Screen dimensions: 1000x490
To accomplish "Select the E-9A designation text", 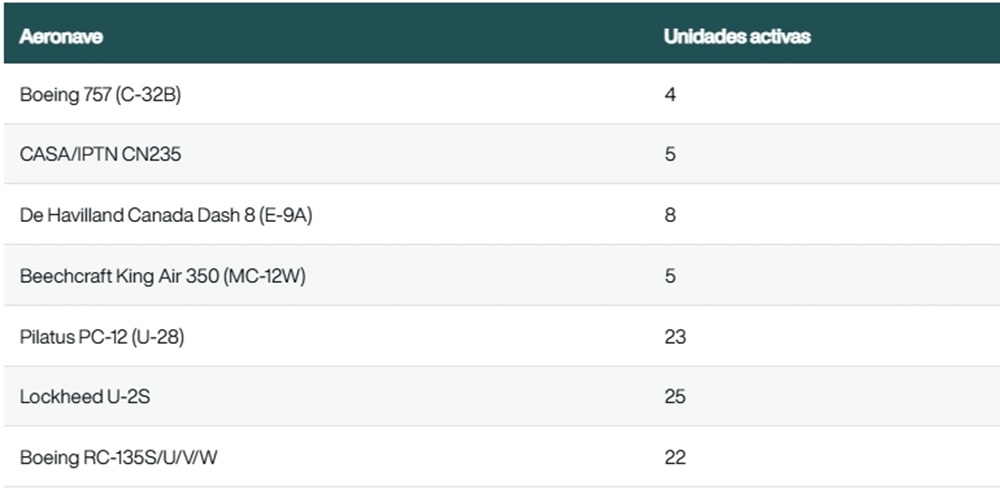I will pyautogui.click(x=286, y=215).
